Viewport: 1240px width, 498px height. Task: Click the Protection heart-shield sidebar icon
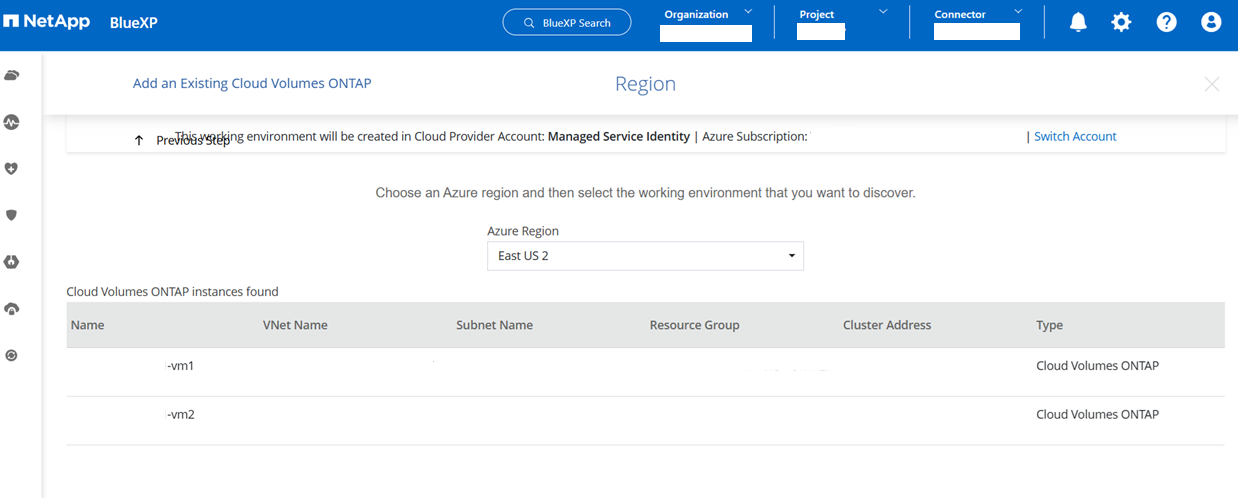click(x=12, y=169)
